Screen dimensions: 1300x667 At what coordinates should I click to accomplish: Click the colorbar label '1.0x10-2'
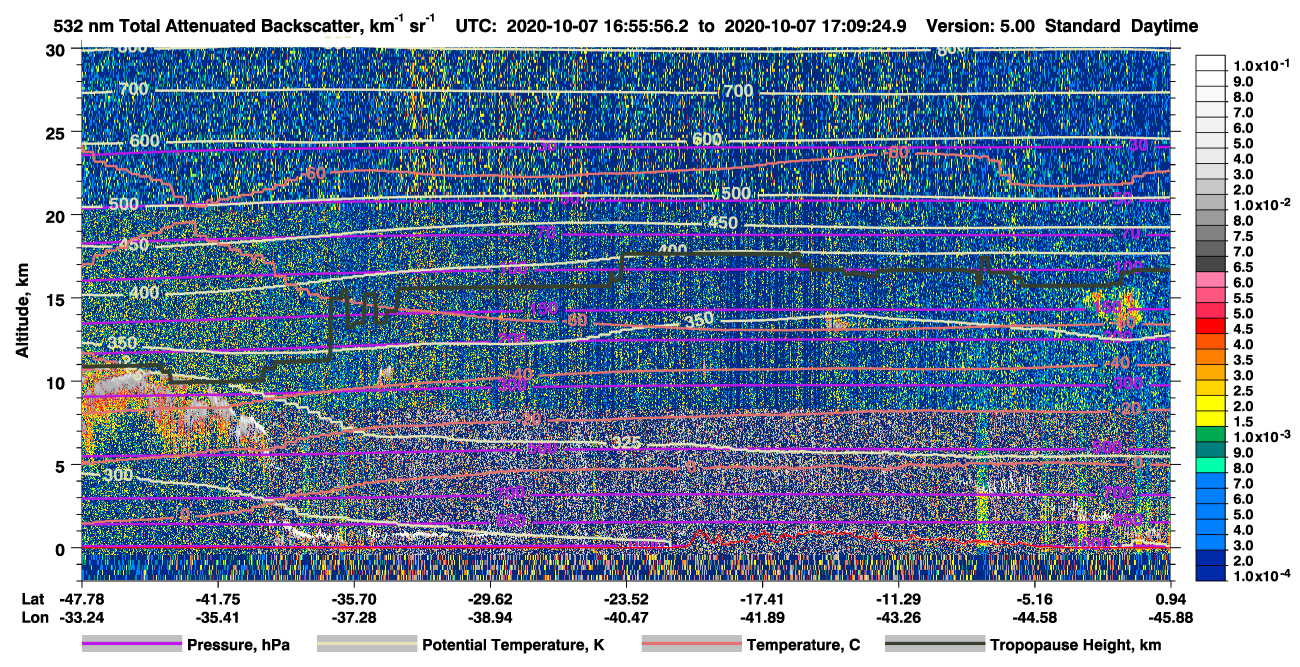tap(1261, 204)
